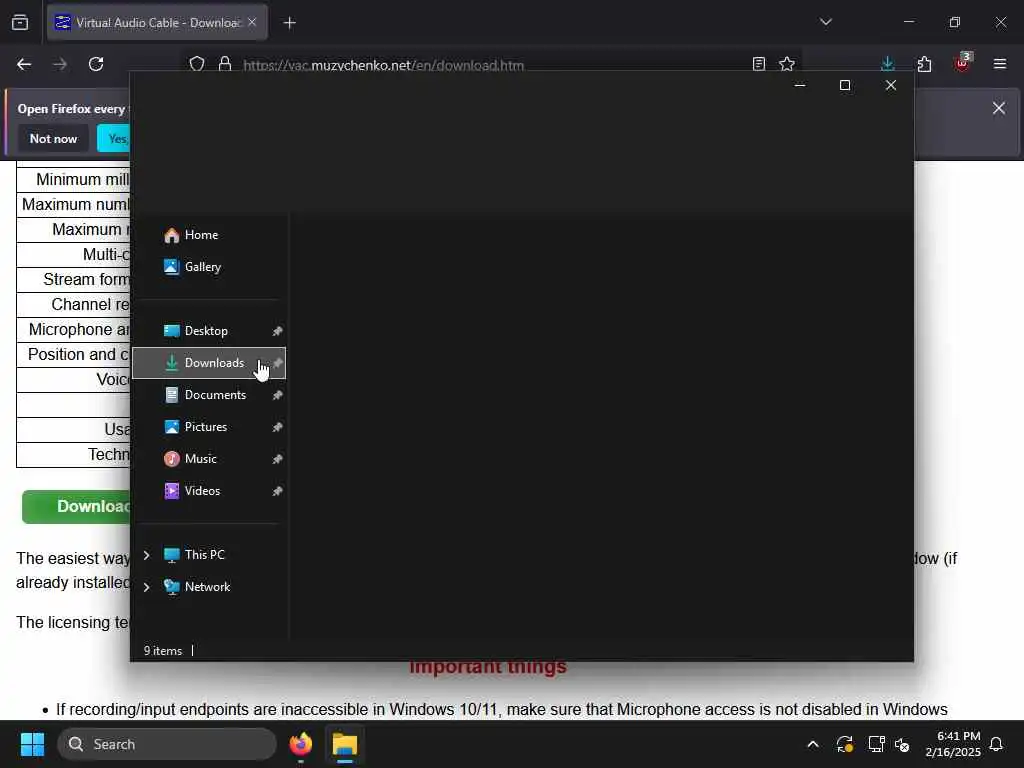The image size is (1024, 768).
Task: Open Videos folder in sidebar
Action: [209, 491]
